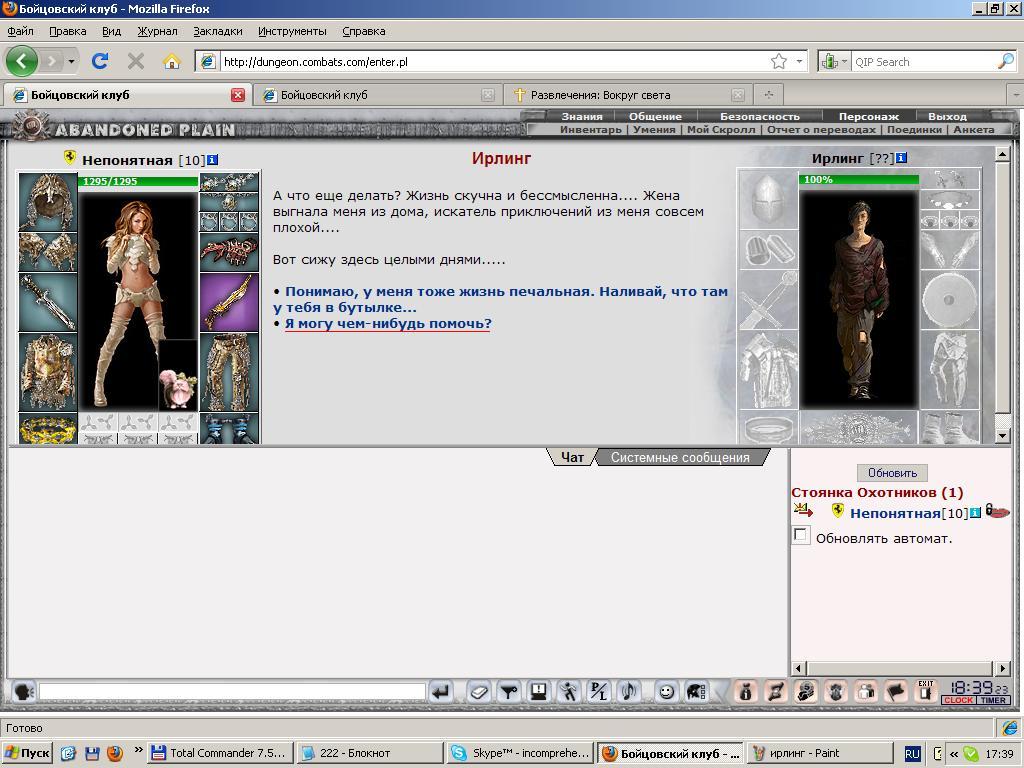
Task: Choose reply 'Я могу чем-нибудь помочь?'
Action: (x=388, y=324)
